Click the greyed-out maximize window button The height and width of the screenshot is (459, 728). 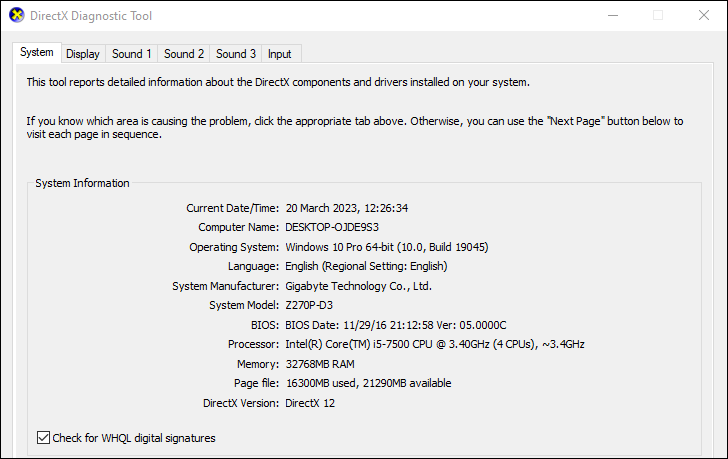(658, 15)
